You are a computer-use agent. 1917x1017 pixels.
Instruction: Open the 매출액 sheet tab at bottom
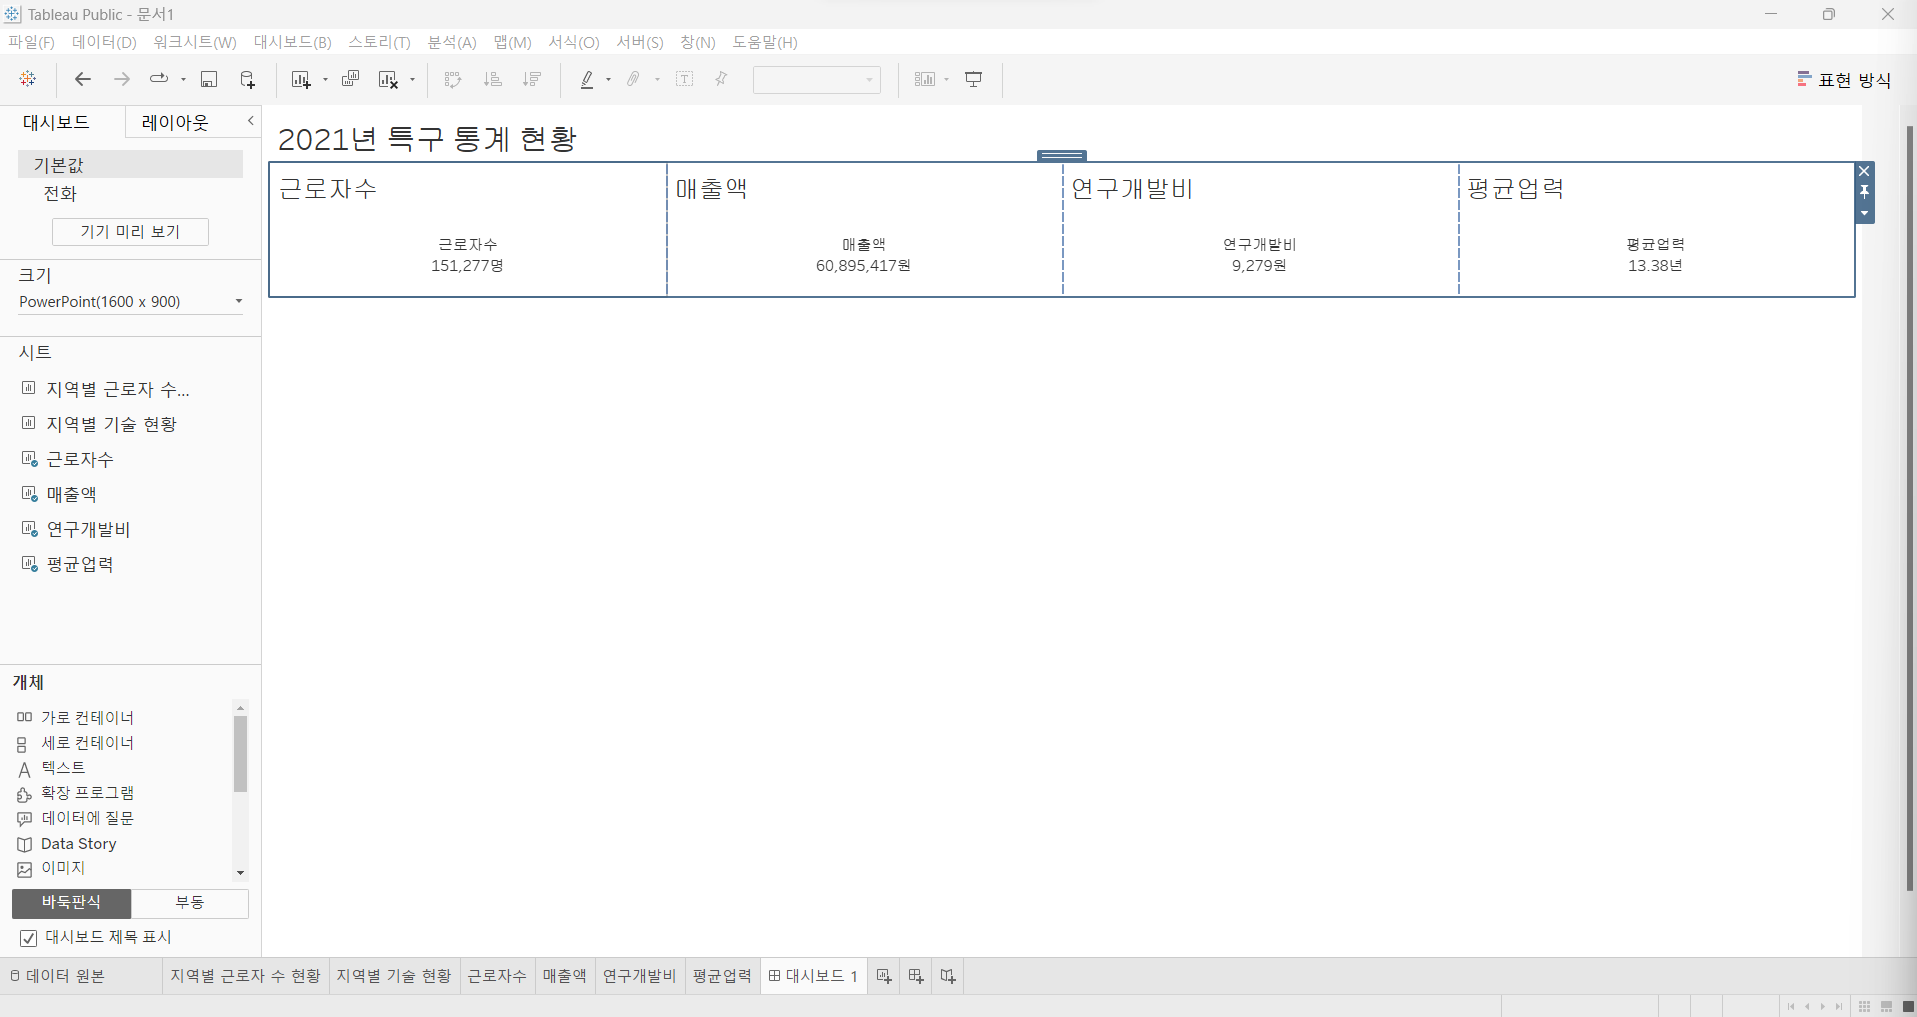[x=564, y=976]
